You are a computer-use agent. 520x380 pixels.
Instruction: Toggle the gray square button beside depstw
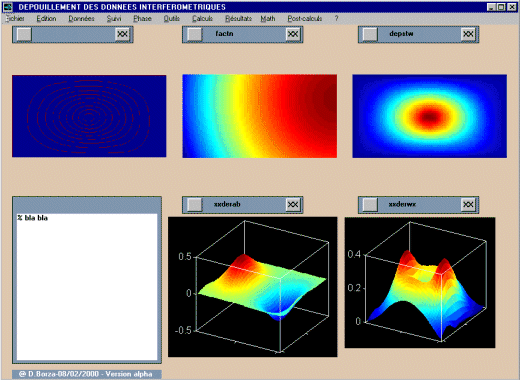(x=370, y=34)
